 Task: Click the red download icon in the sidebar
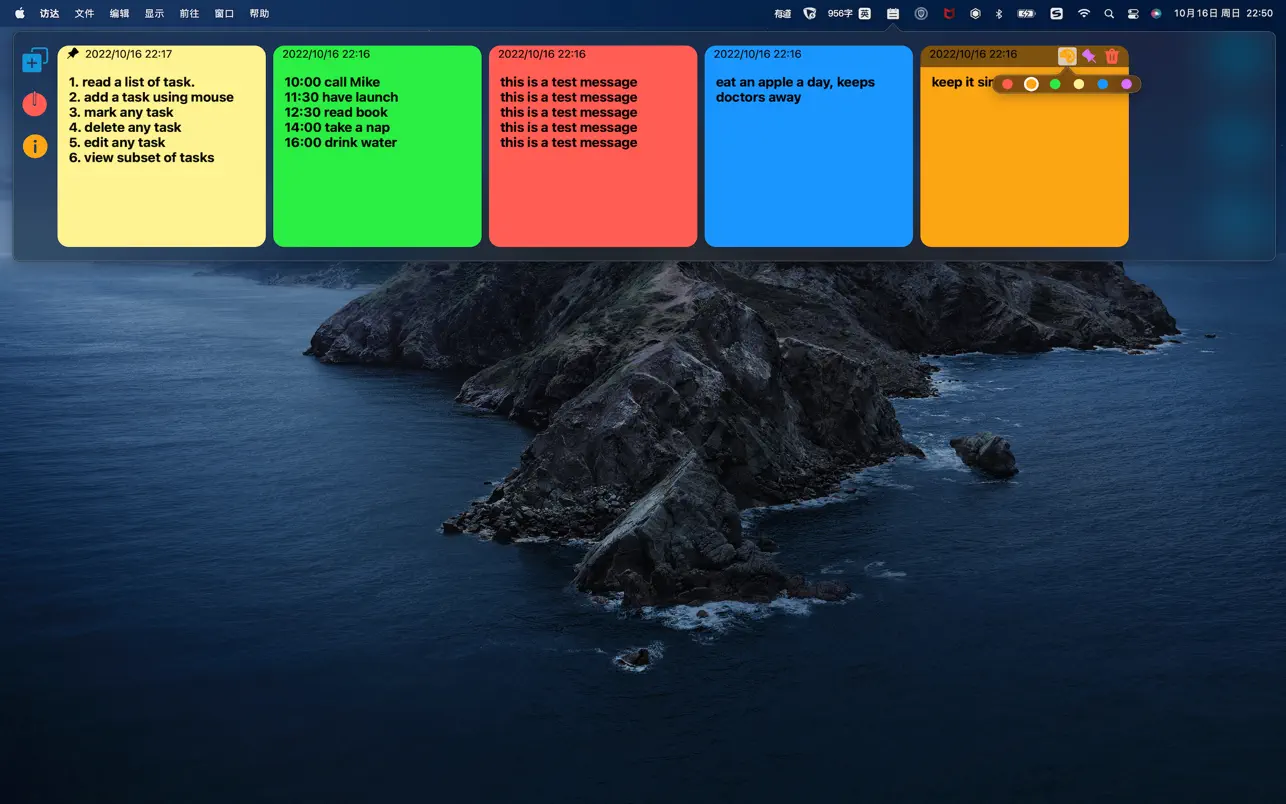(35, 103)
